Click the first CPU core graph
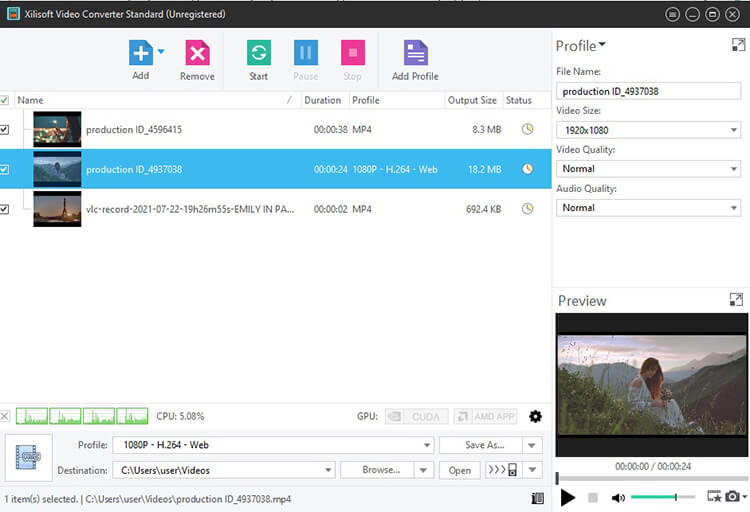Image resolution: width=750 pixels, height=512 pixels. click(32, 416)
